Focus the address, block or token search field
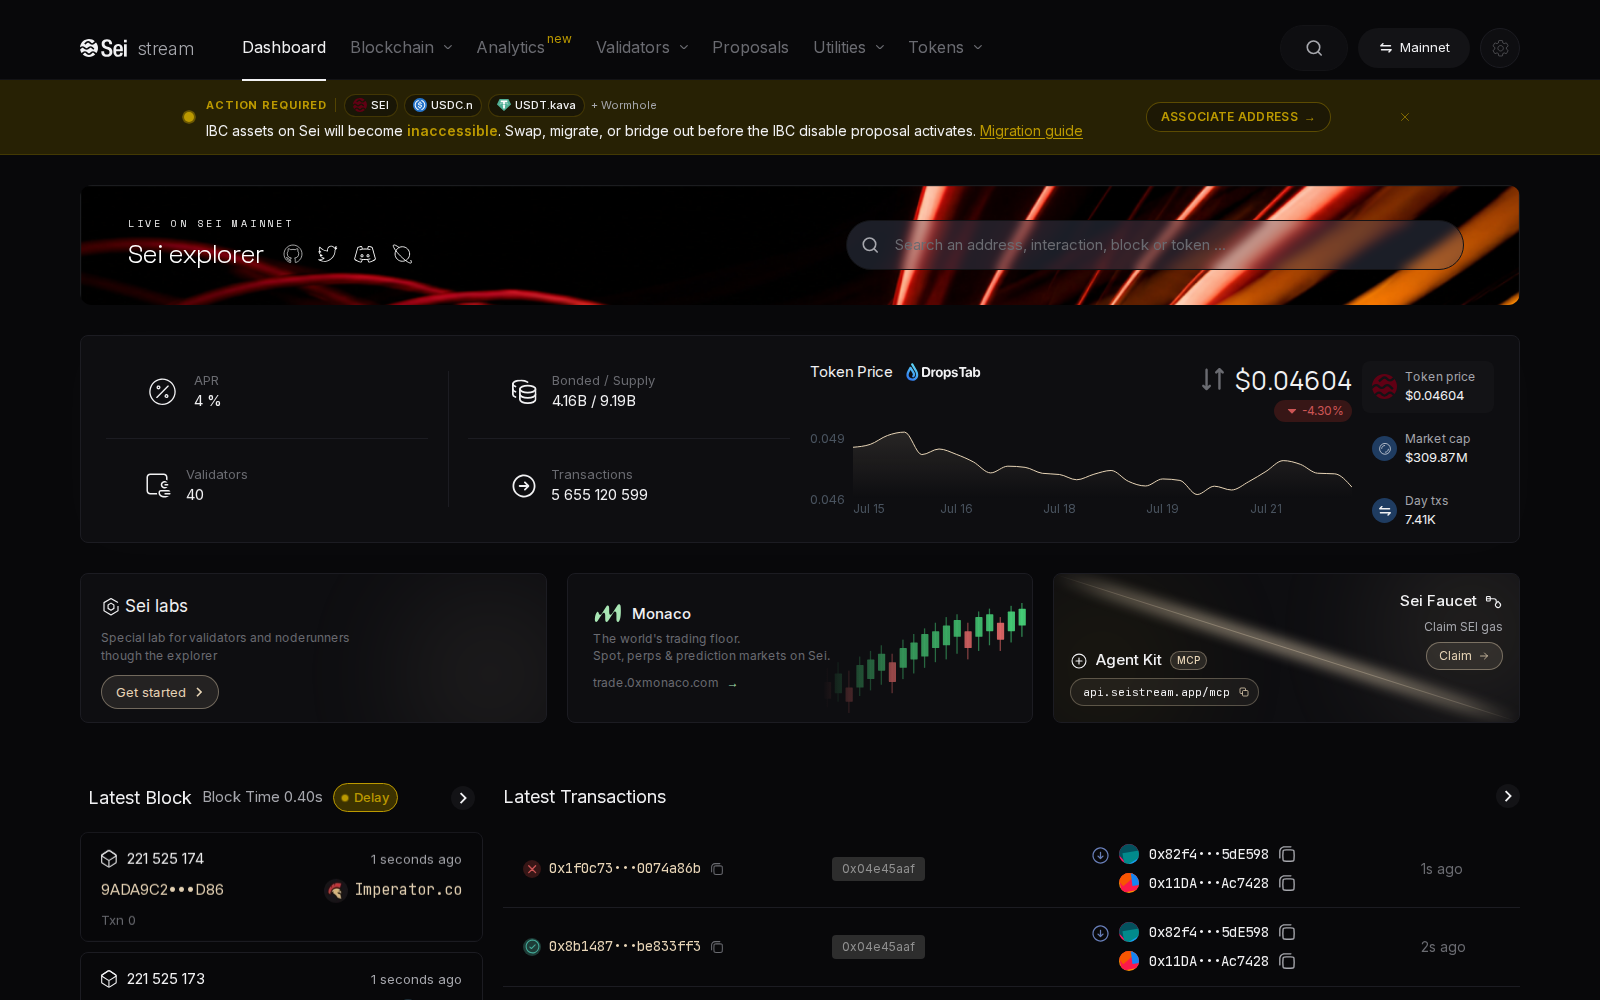 (x=1155, y=245)
